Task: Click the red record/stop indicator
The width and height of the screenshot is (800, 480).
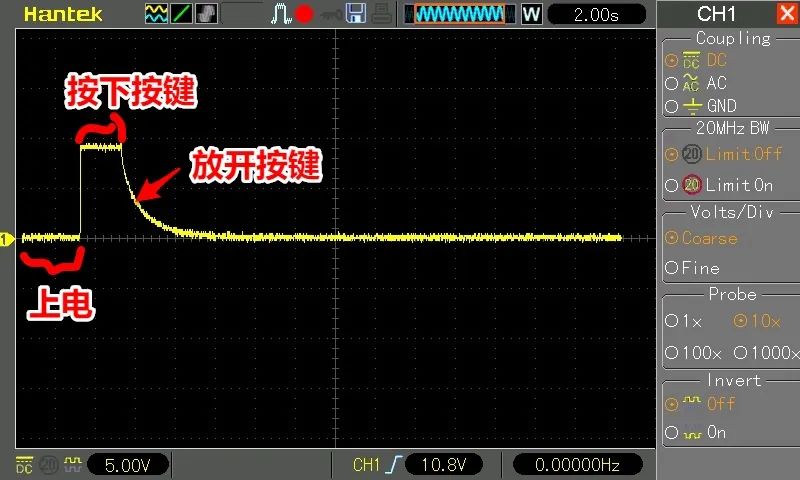Action: [305, 14]
